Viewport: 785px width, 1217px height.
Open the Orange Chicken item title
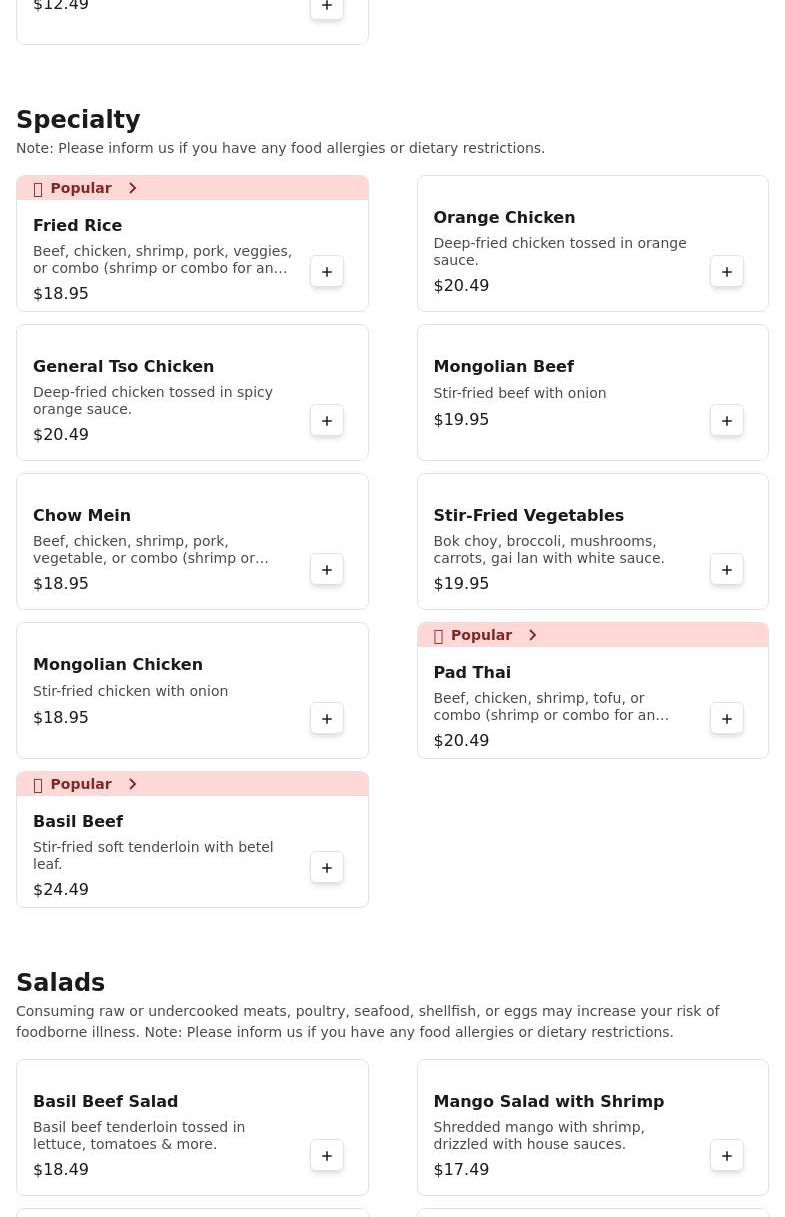(504, 217)
